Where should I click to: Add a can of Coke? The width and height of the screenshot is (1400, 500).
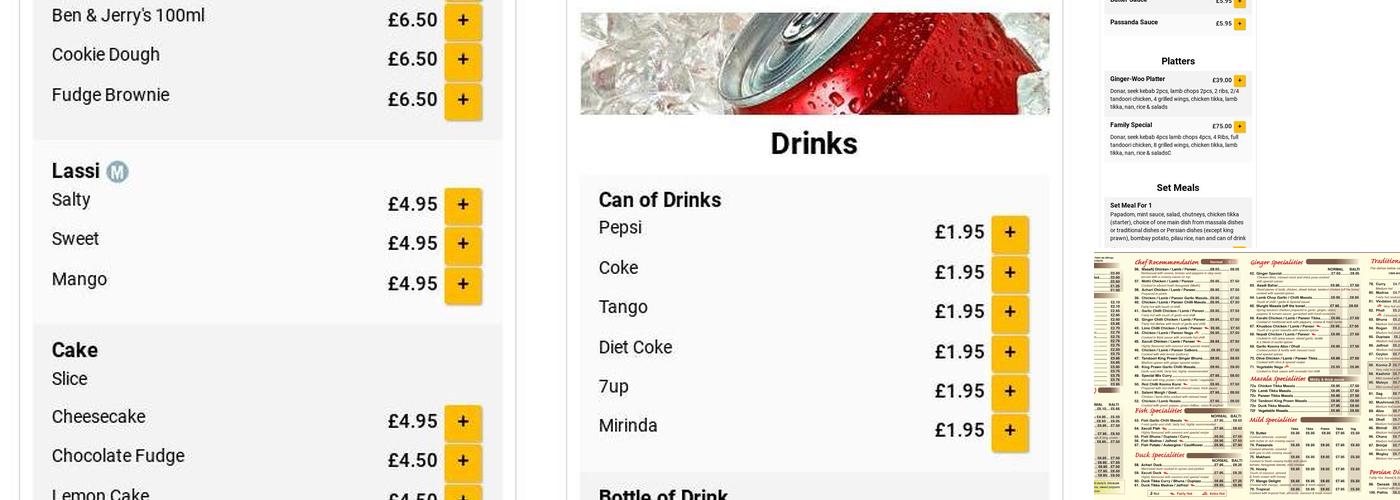(x=1010, y=273)
